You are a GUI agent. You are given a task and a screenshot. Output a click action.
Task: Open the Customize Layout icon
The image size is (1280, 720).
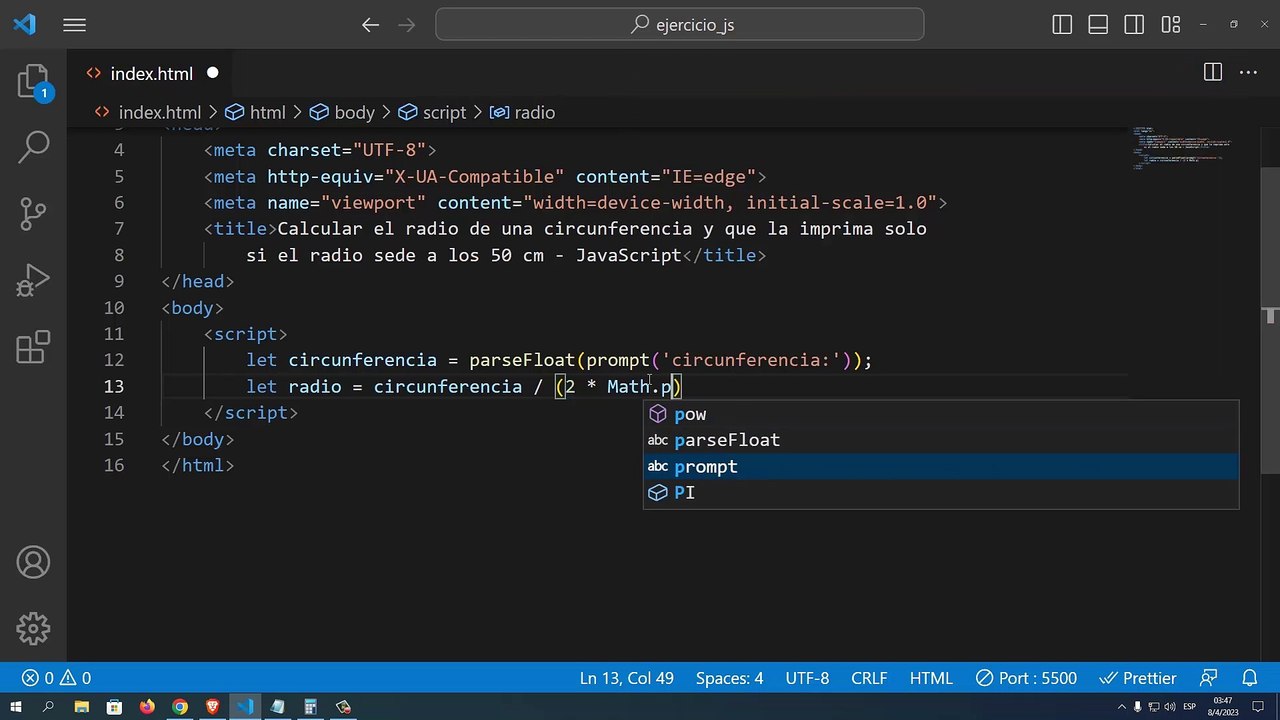coord(1170,25)
